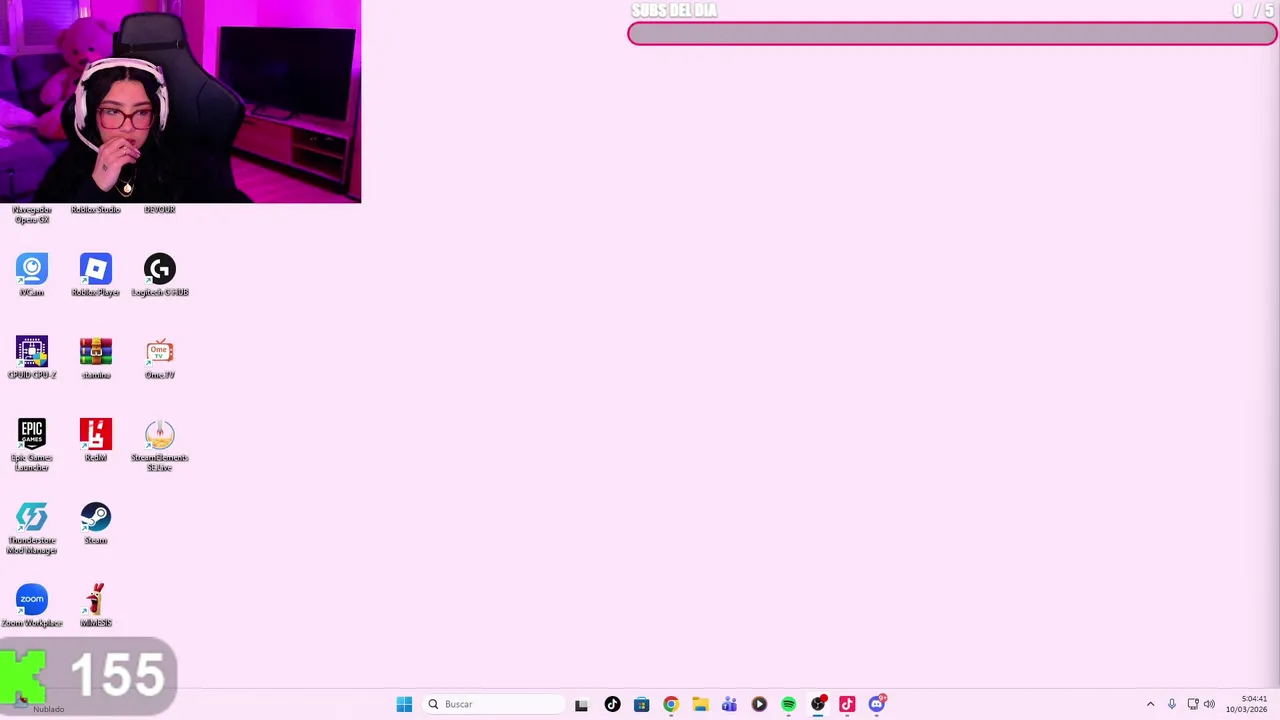The width and height of the screenshot is (1280, 720).
Task: Select the MIMESIS desktop shortcut
Action: pyautogui.click(x=96, y=606)
